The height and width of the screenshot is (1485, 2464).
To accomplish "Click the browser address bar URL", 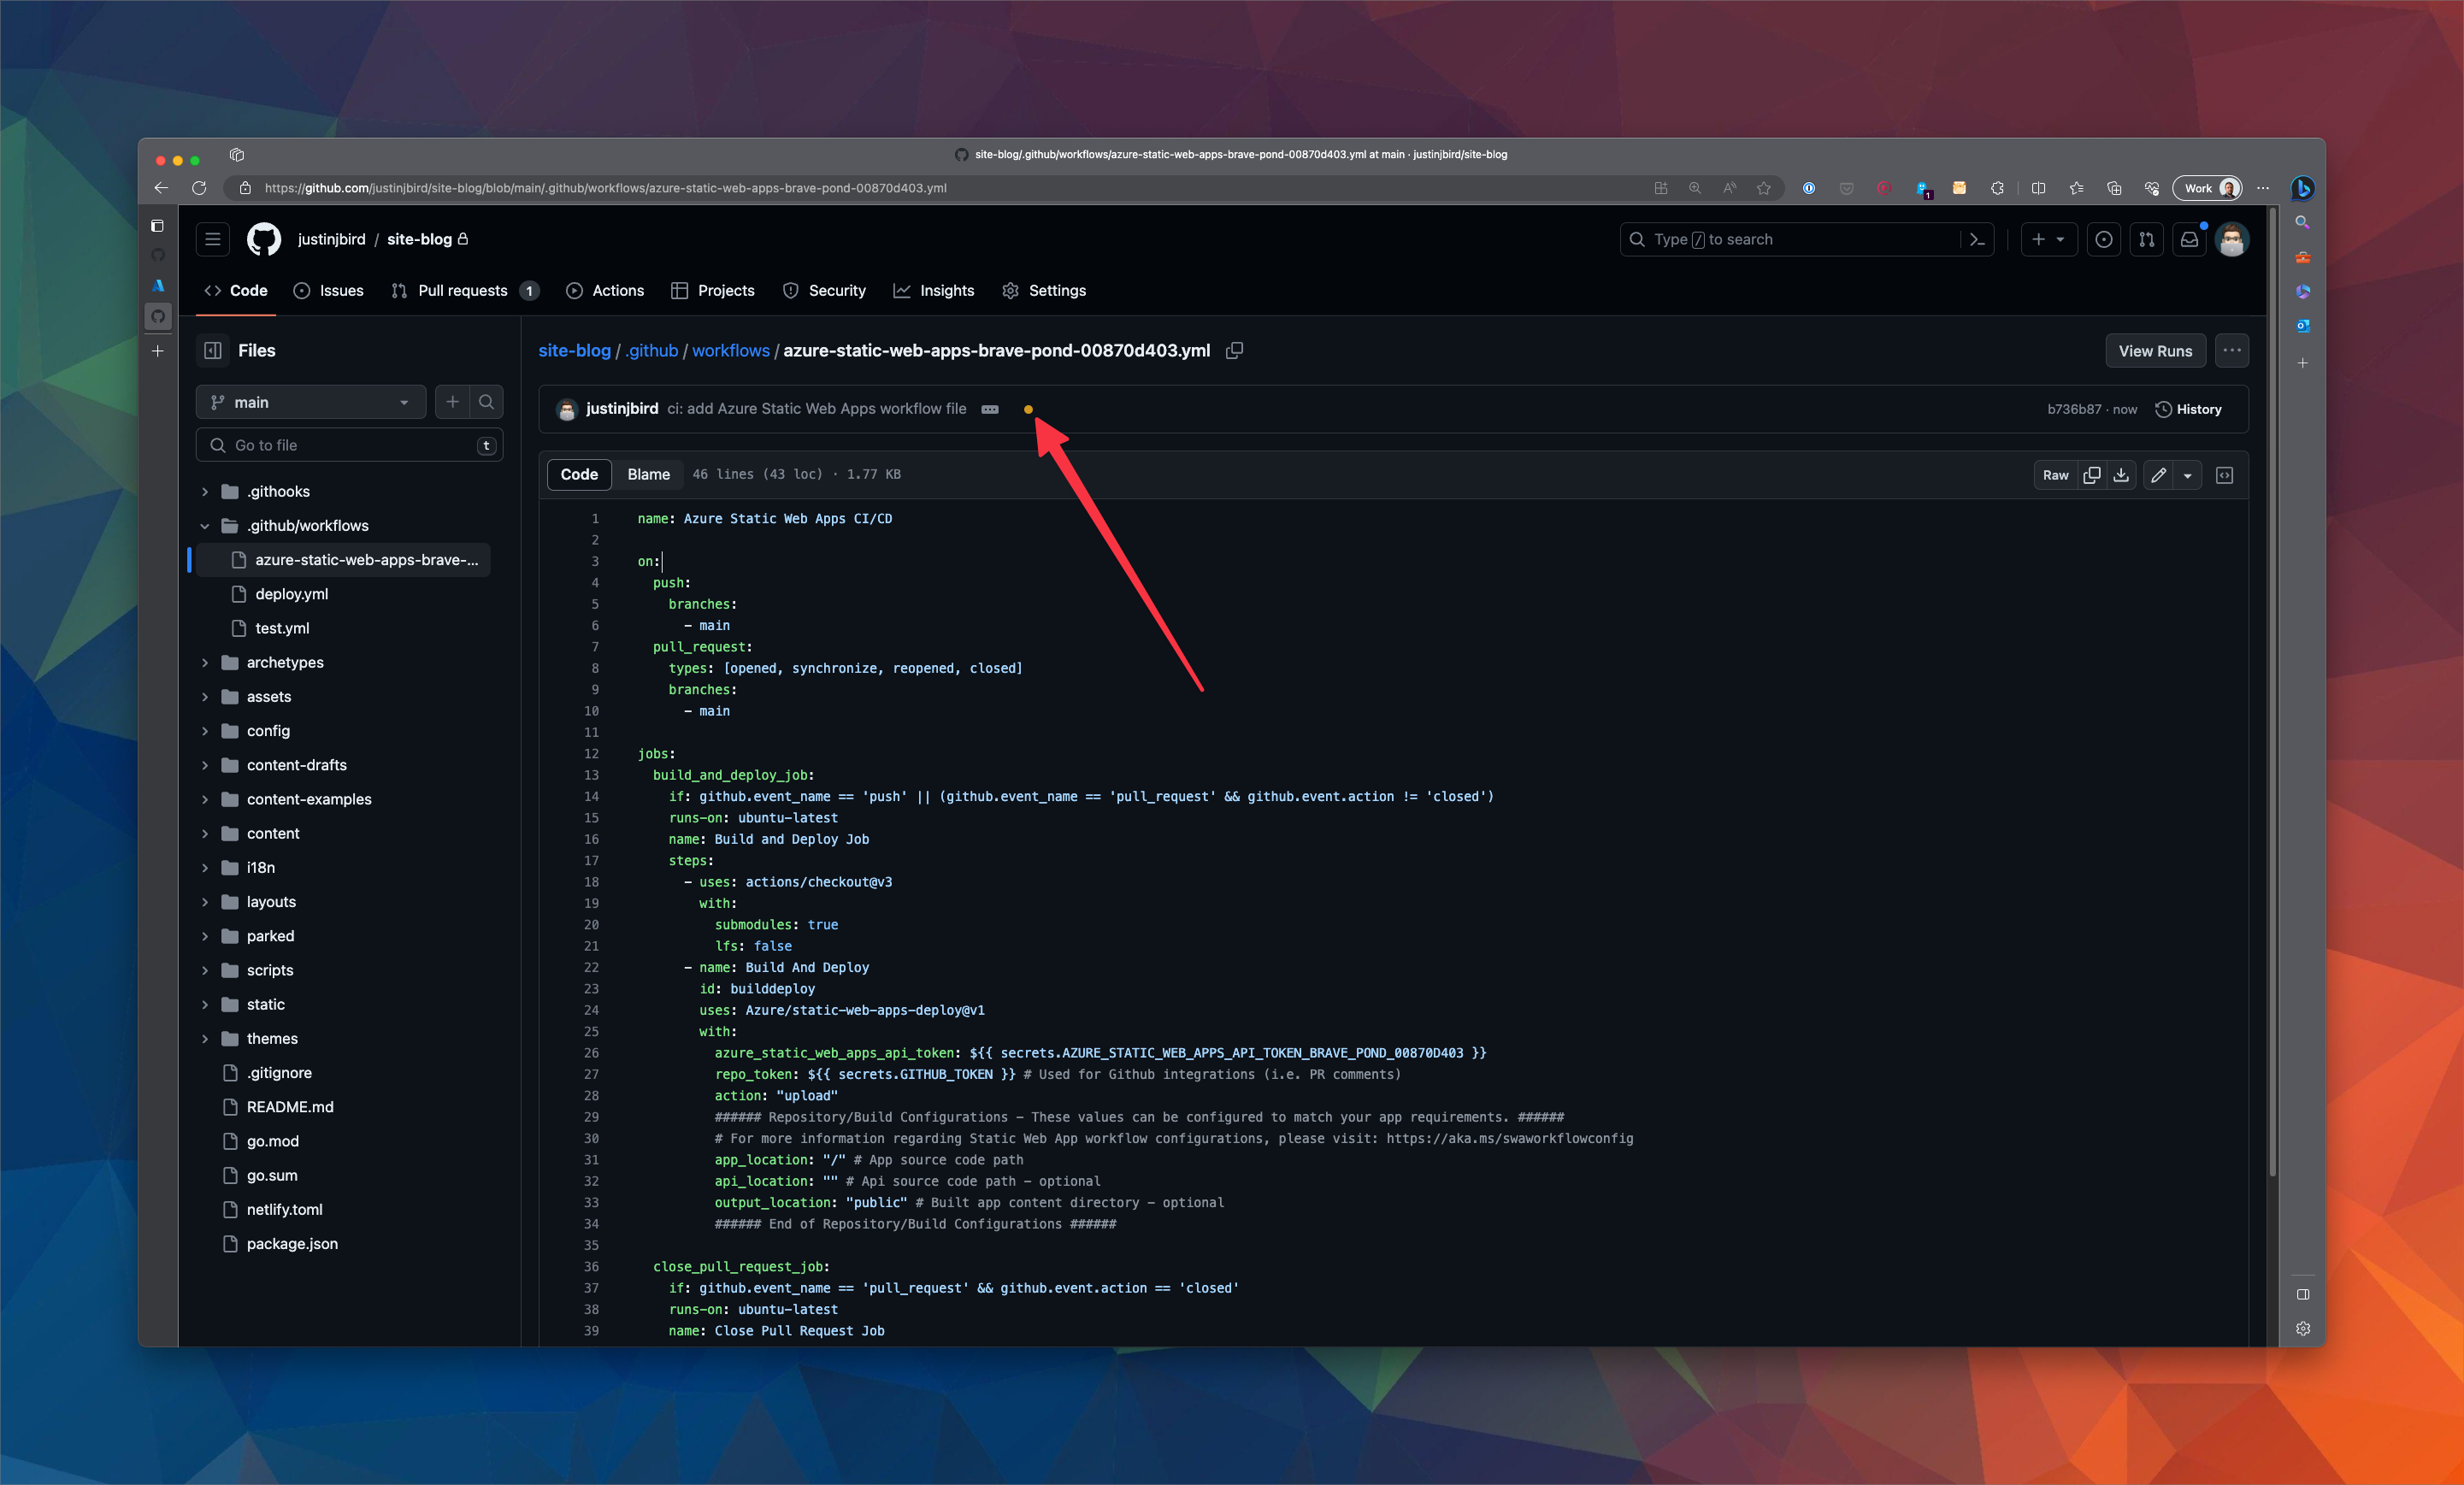I will (x=605, y=188).
